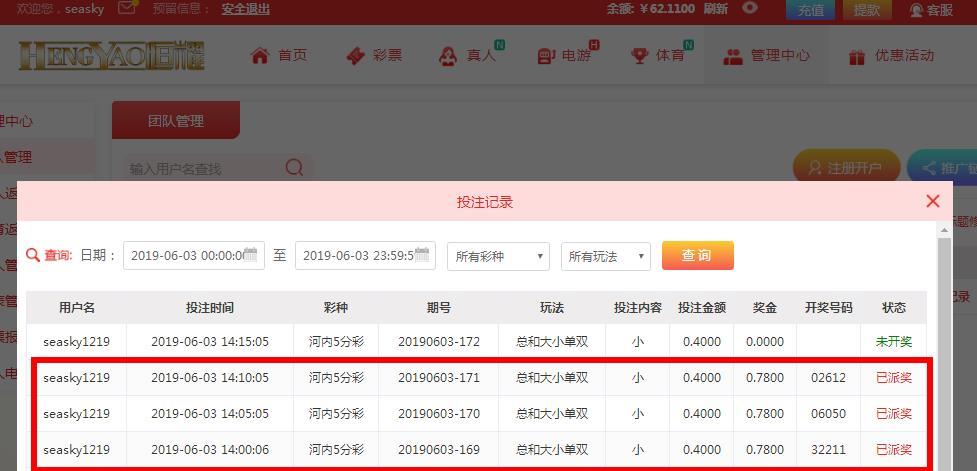Viewport: 977px width, 471px height.
Task: Expand the 所有玩法 dropdown
Action: pos(606,256)
